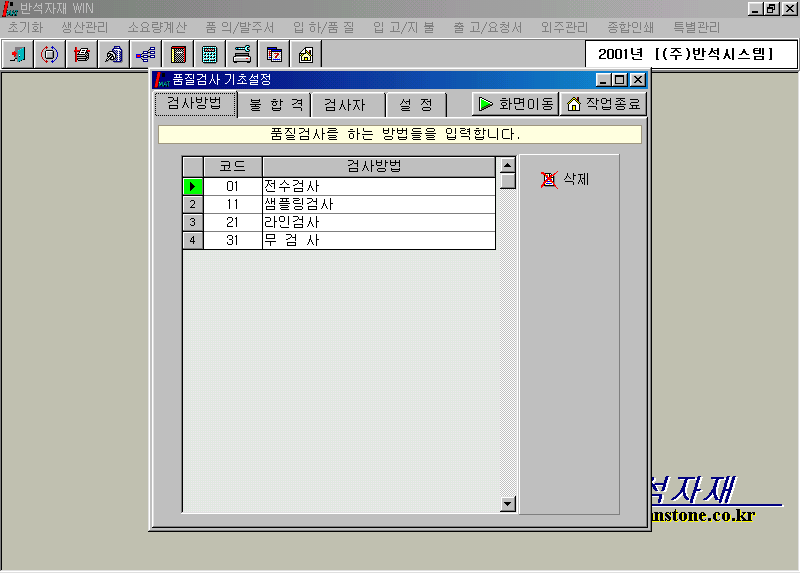Switch to the 불 합 격 tab
Image resolution: width=800 pixels, height=573 pixels.
pos(276,105)
